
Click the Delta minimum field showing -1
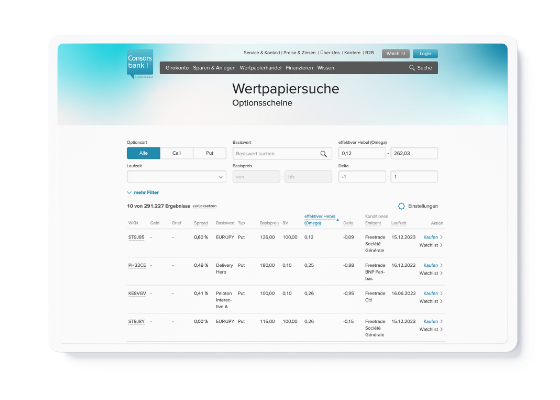click(362, 177)
